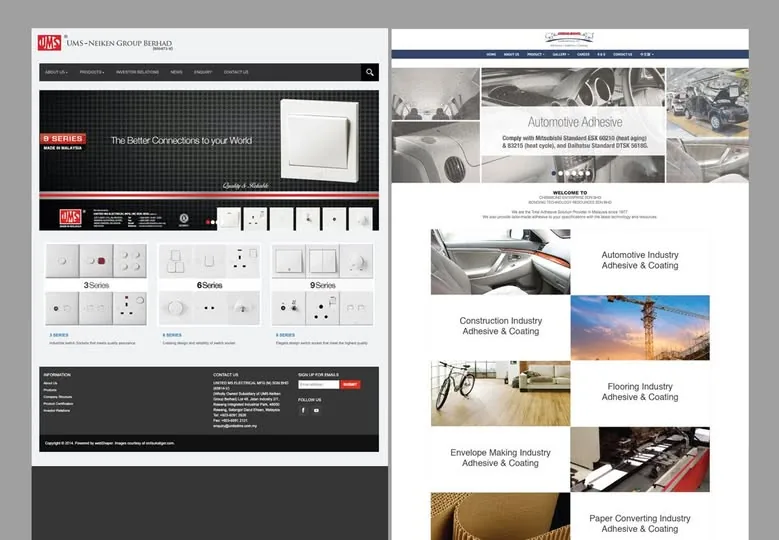Click the corrugated cardboard photo tile
This screenshot has width=779, height=540.
(x=500, y=516)
